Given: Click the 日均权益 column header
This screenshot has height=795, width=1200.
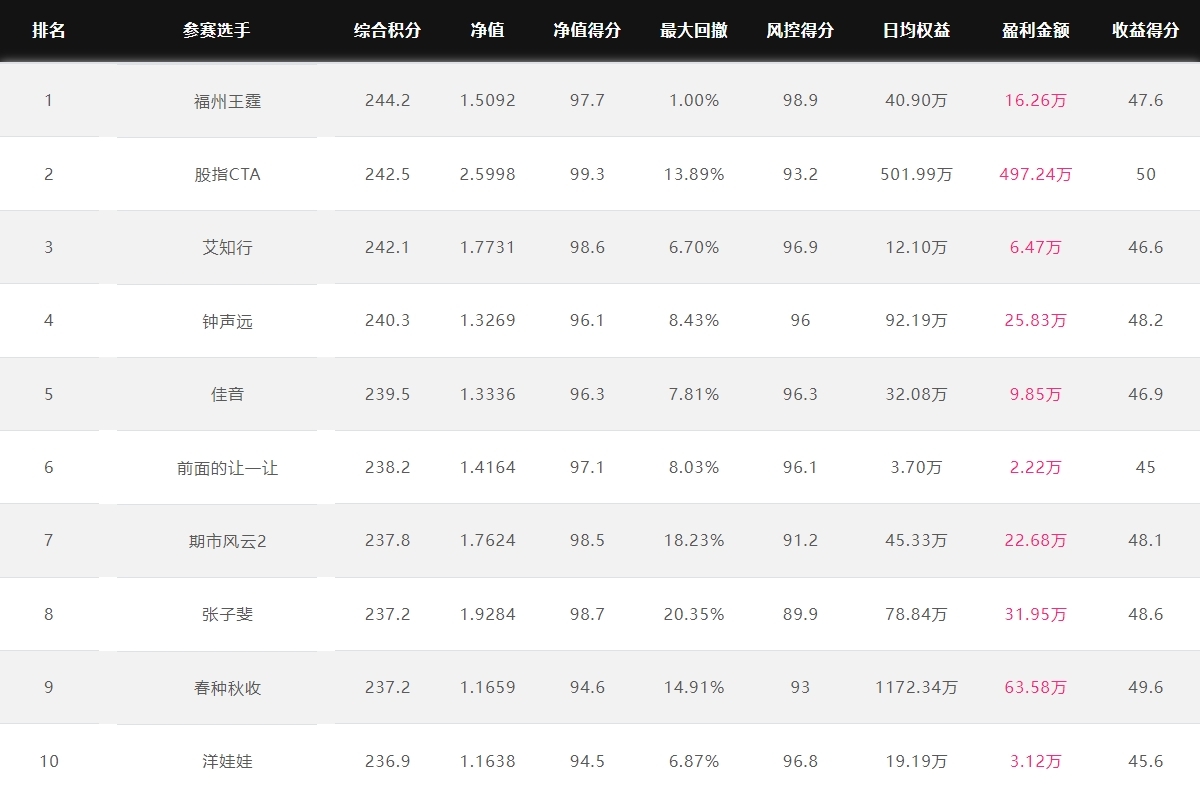Looking at the screenshot, I should [x=916, y=30].
